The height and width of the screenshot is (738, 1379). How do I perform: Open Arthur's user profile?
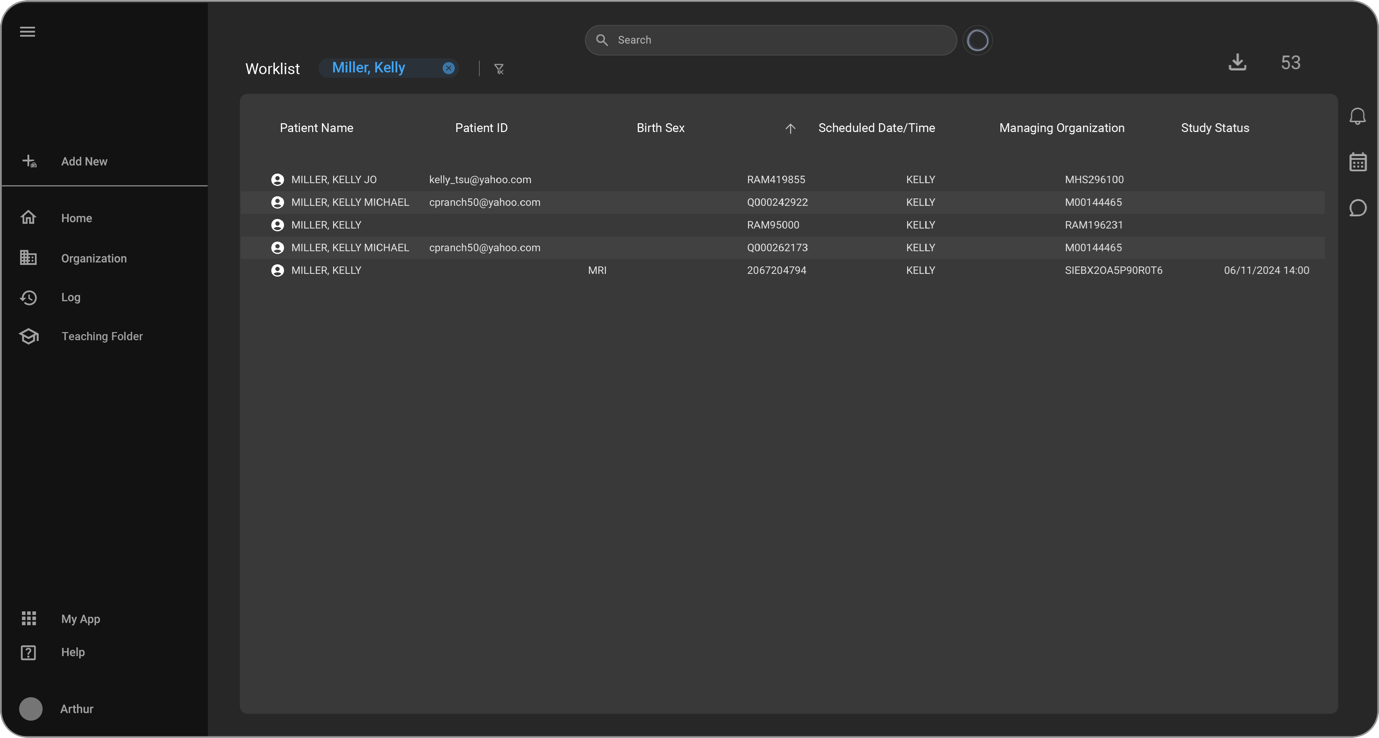coord(76,709)
